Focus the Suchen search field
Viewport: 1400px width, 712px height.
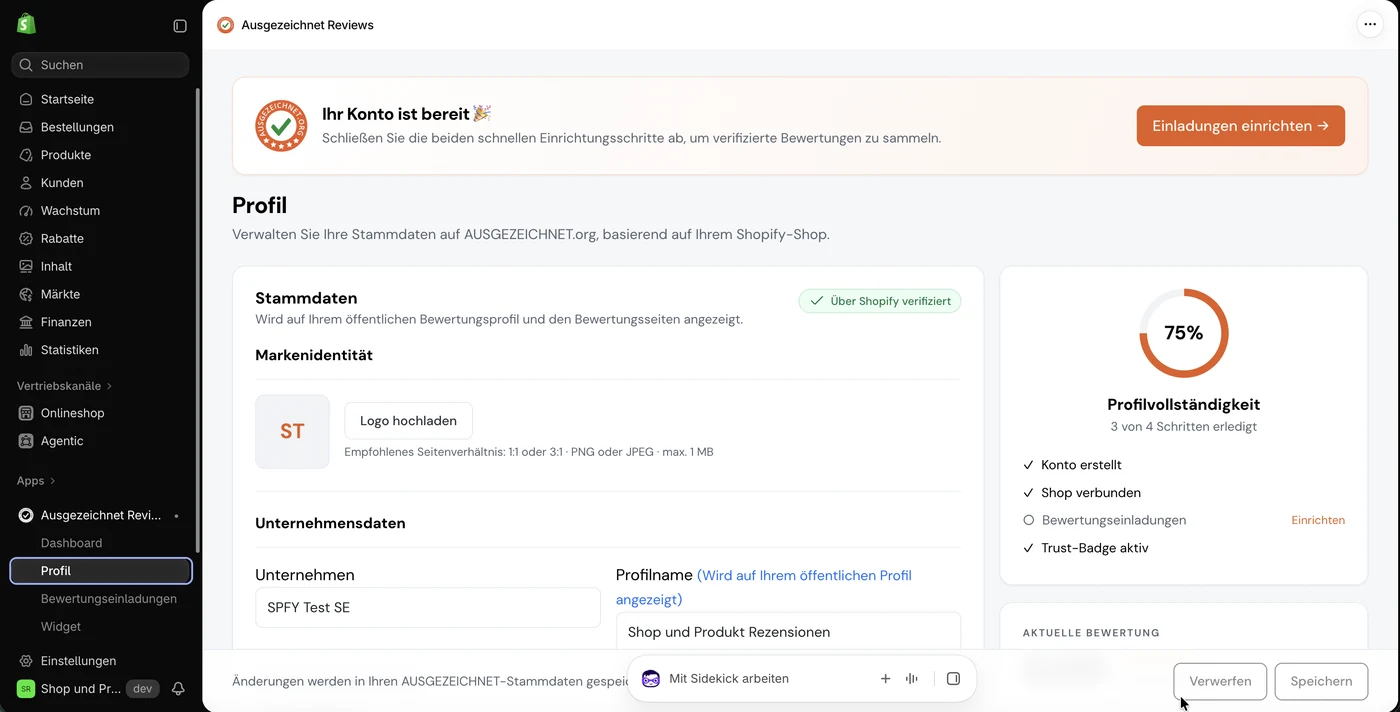(100, 65)
